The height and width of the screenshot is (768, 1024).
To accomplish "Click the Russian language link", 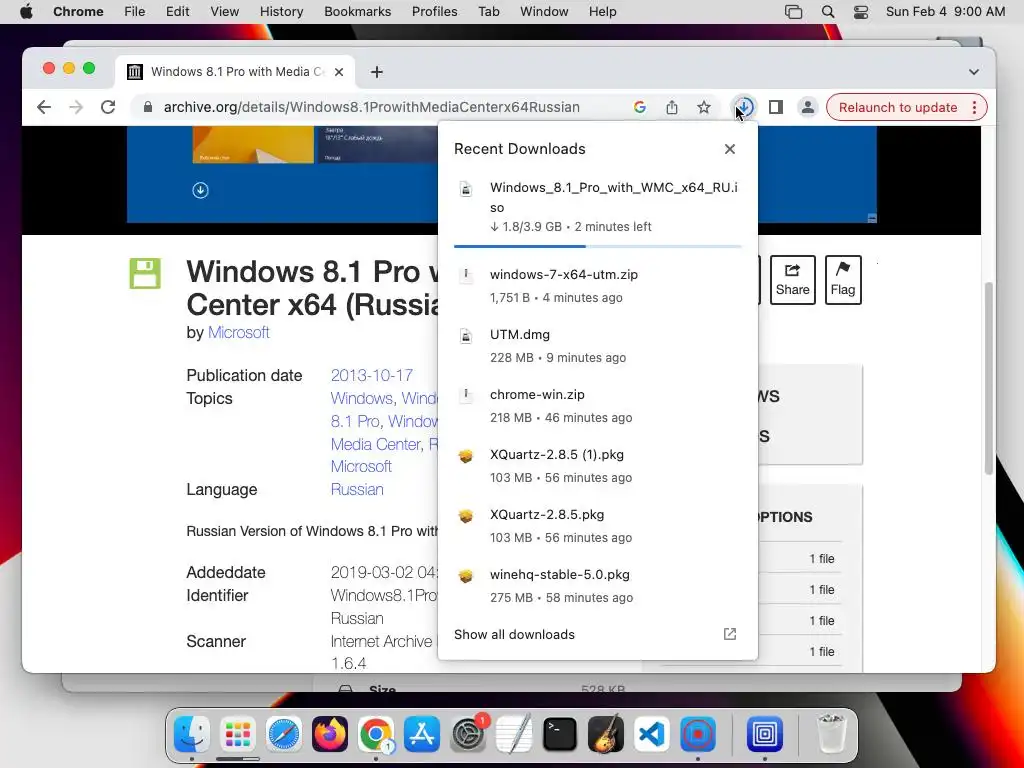I will 357,489.
